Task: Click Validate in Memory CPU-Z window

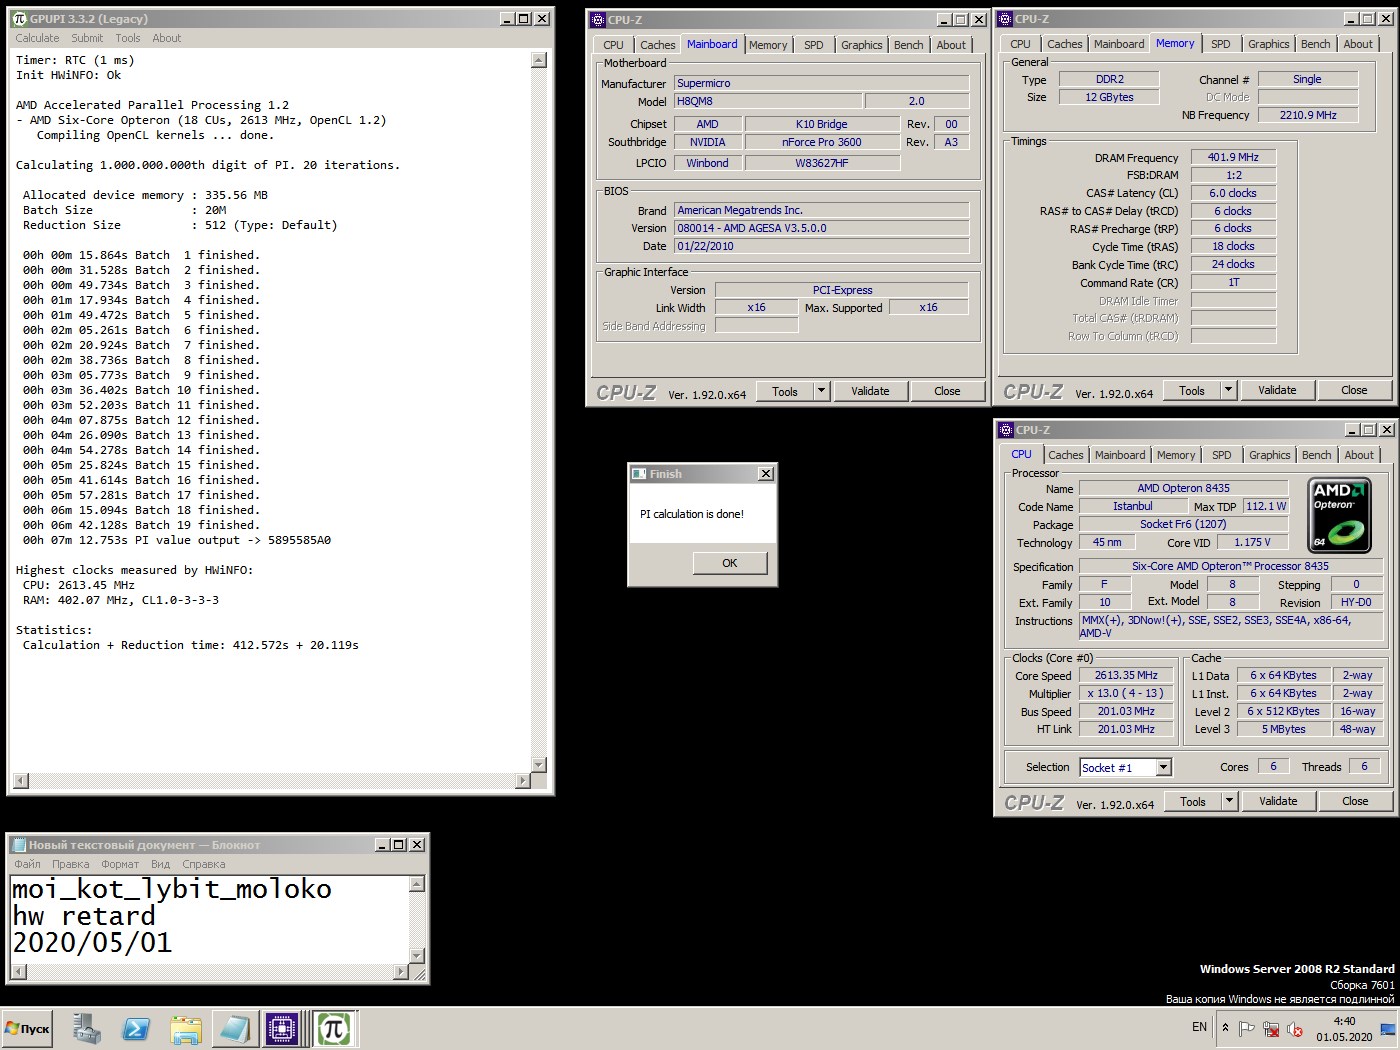Action: pyautogui.click(x=1277, y=390)
